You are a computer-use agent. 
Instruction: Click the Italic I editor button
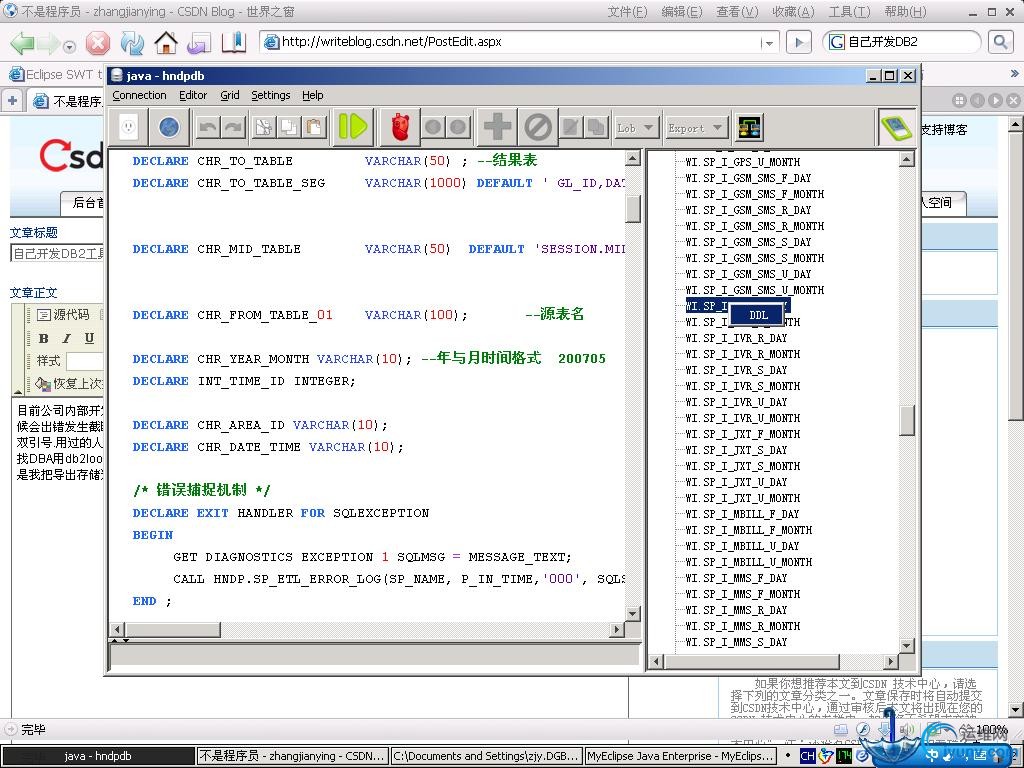point(66,338)
